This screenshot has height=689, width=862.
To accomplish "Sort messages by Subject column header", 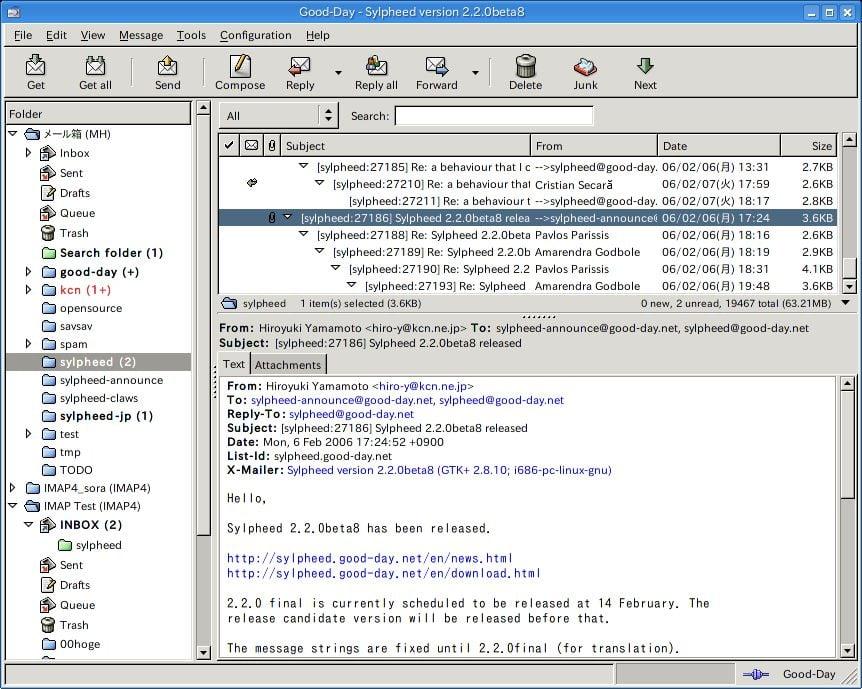I will click(406, 146).
